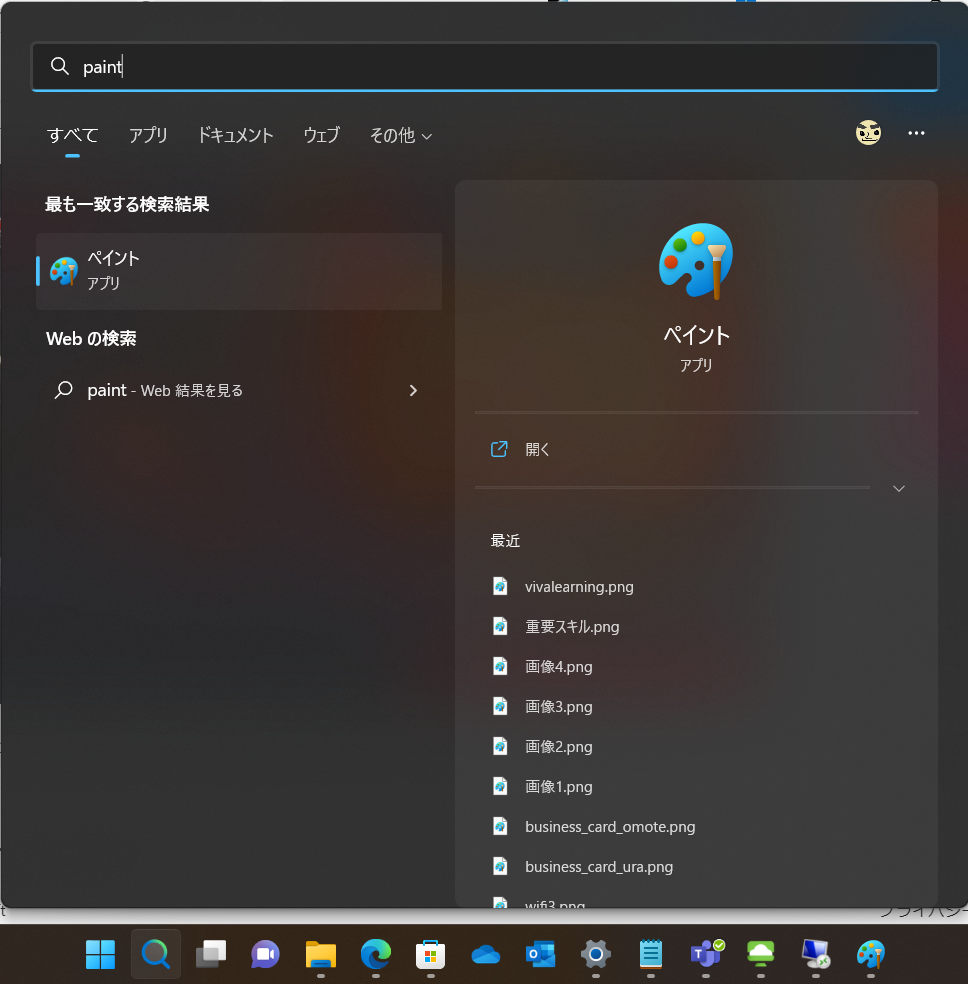This screenshot has width=968, height=984.
Task: Open recent file 画像4.png
Action: tap(558, 666)
